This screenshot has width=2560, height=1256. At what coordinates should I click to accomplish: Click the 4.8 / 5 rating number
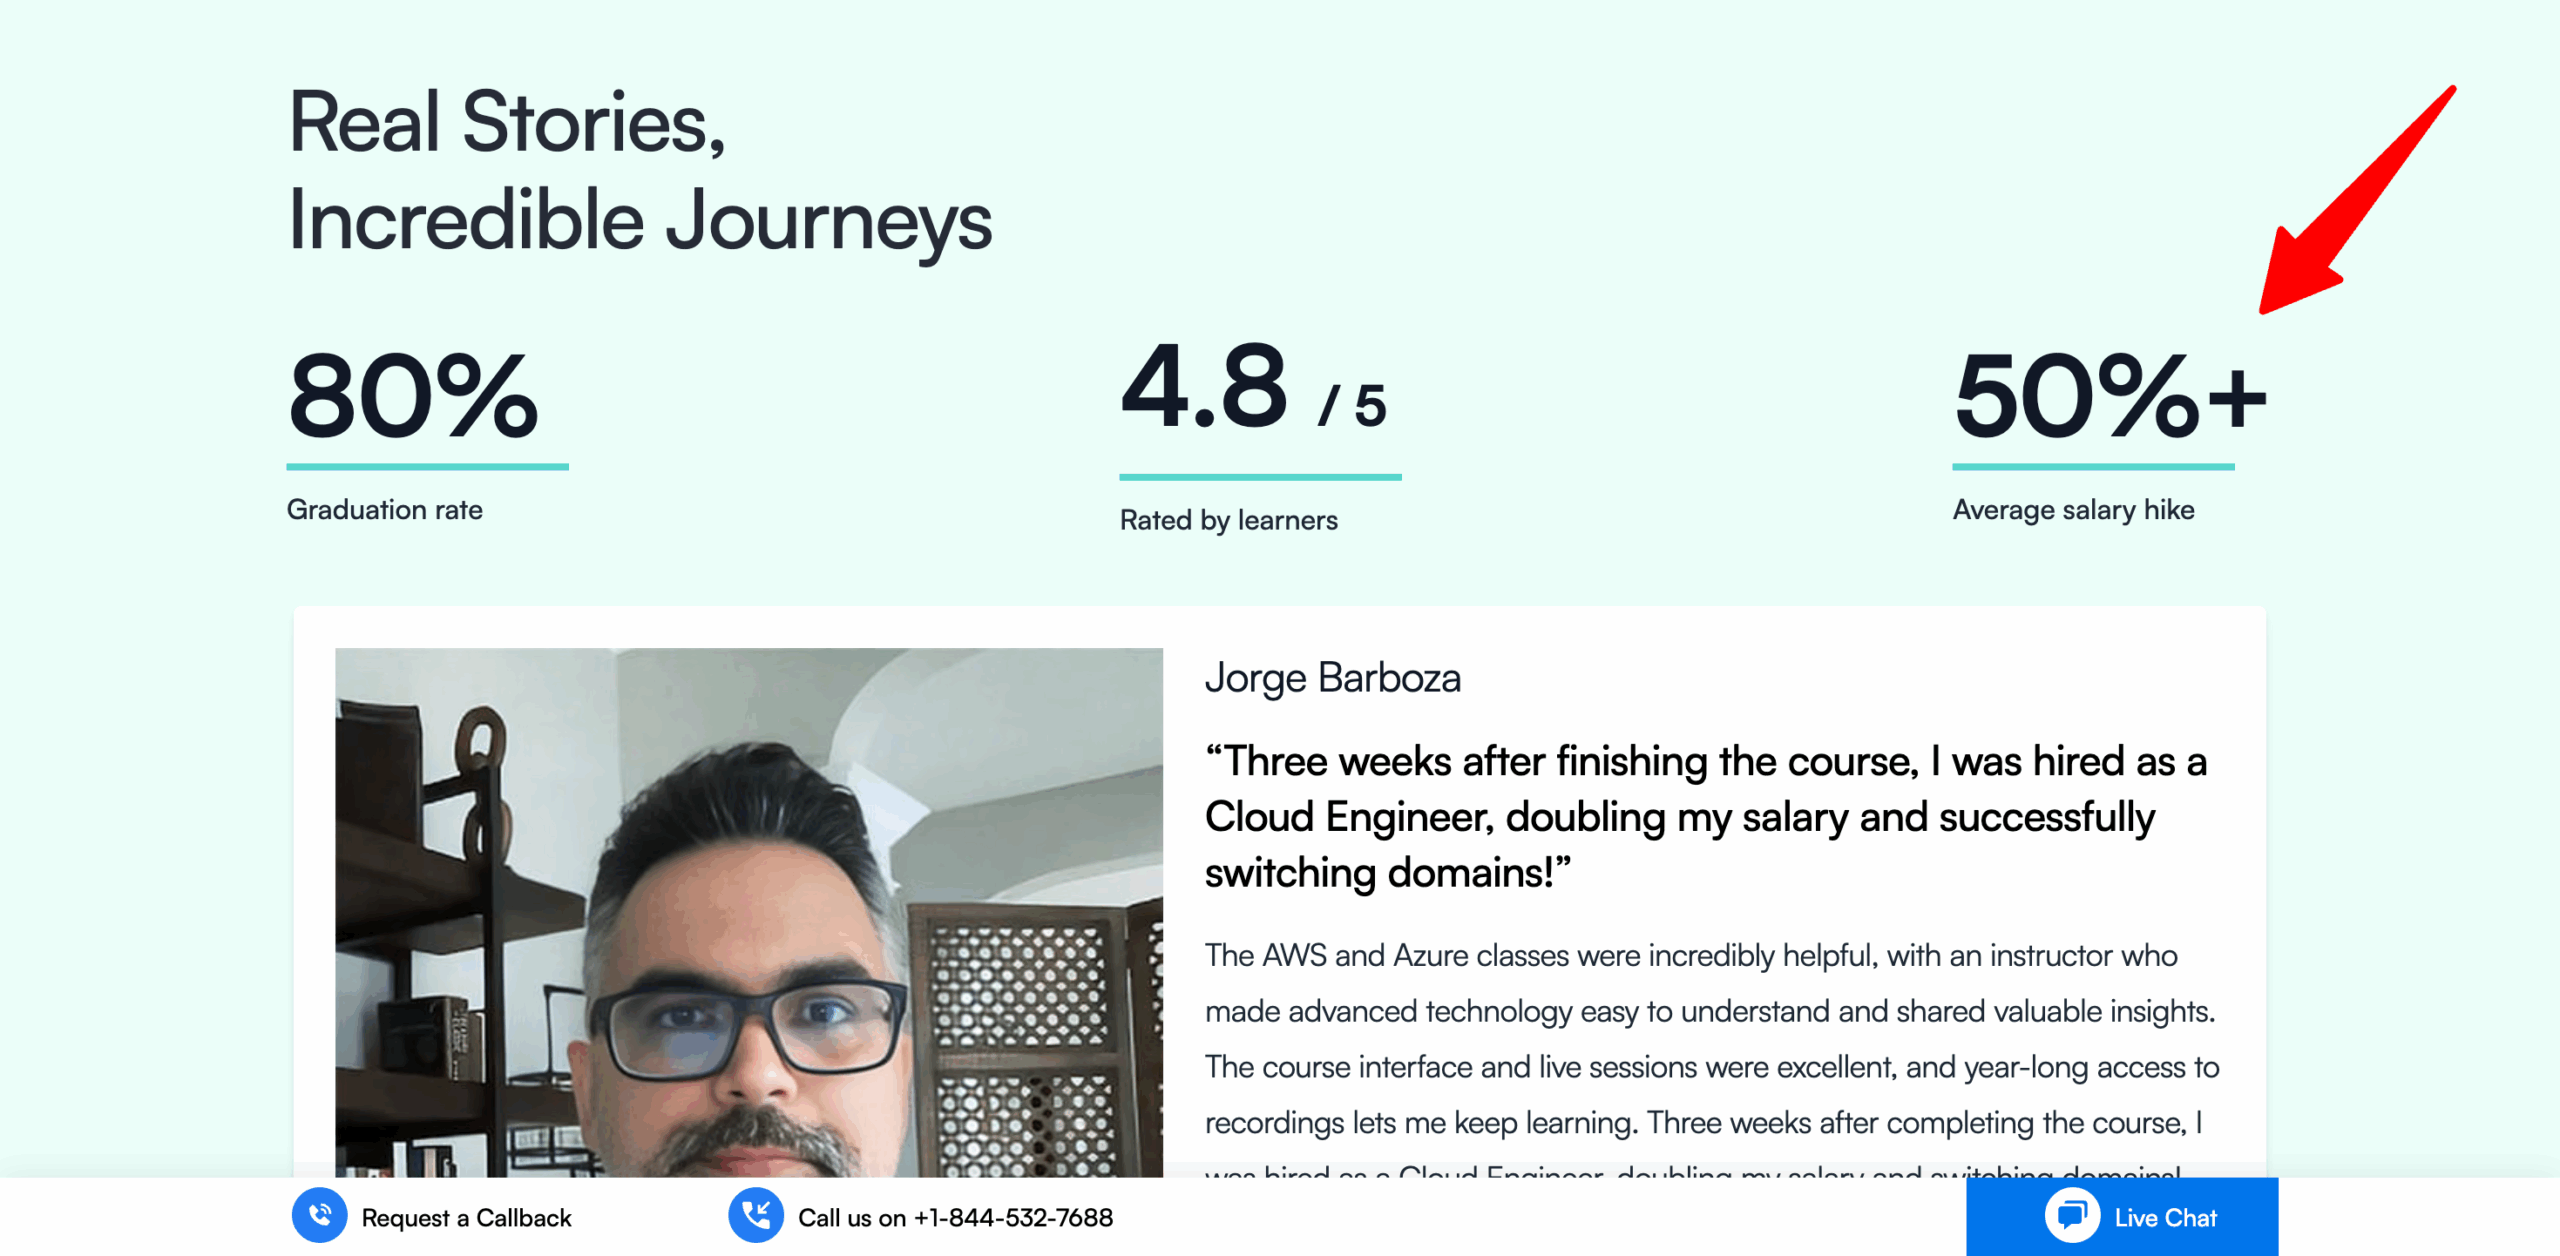(1252, 388)
